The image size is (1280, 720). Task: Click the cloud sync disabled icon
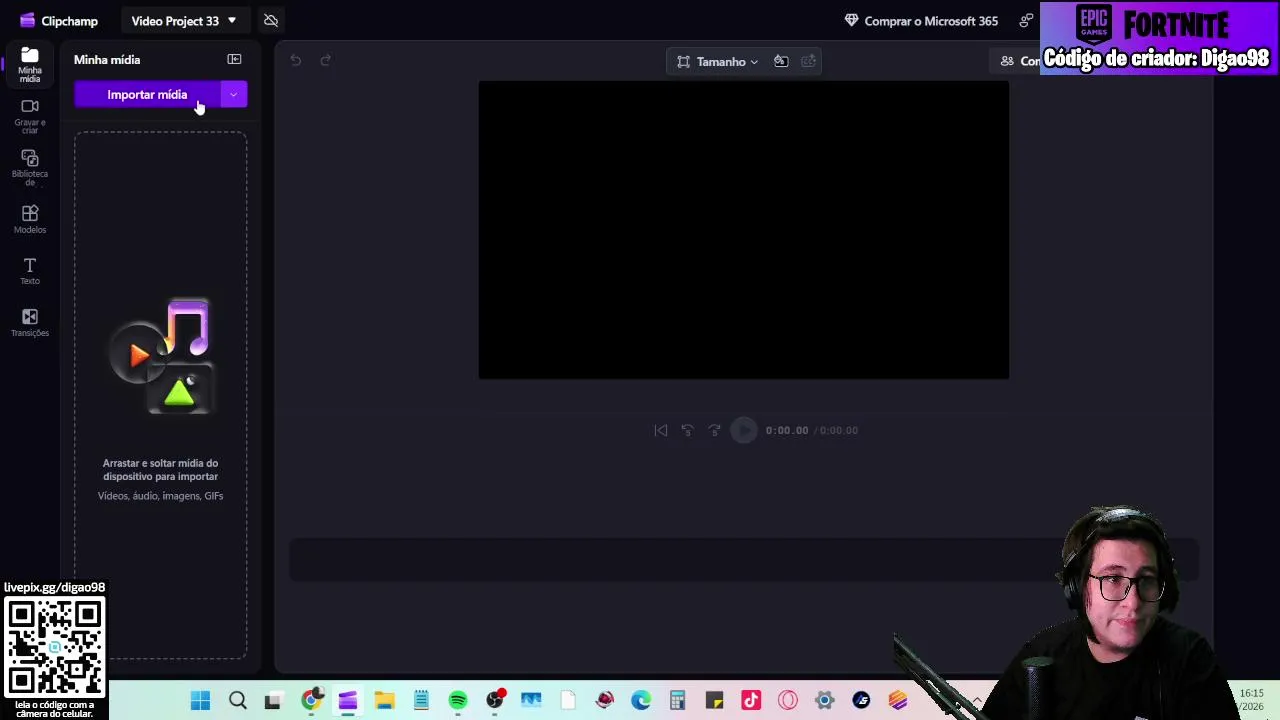[x=271, y=21]
